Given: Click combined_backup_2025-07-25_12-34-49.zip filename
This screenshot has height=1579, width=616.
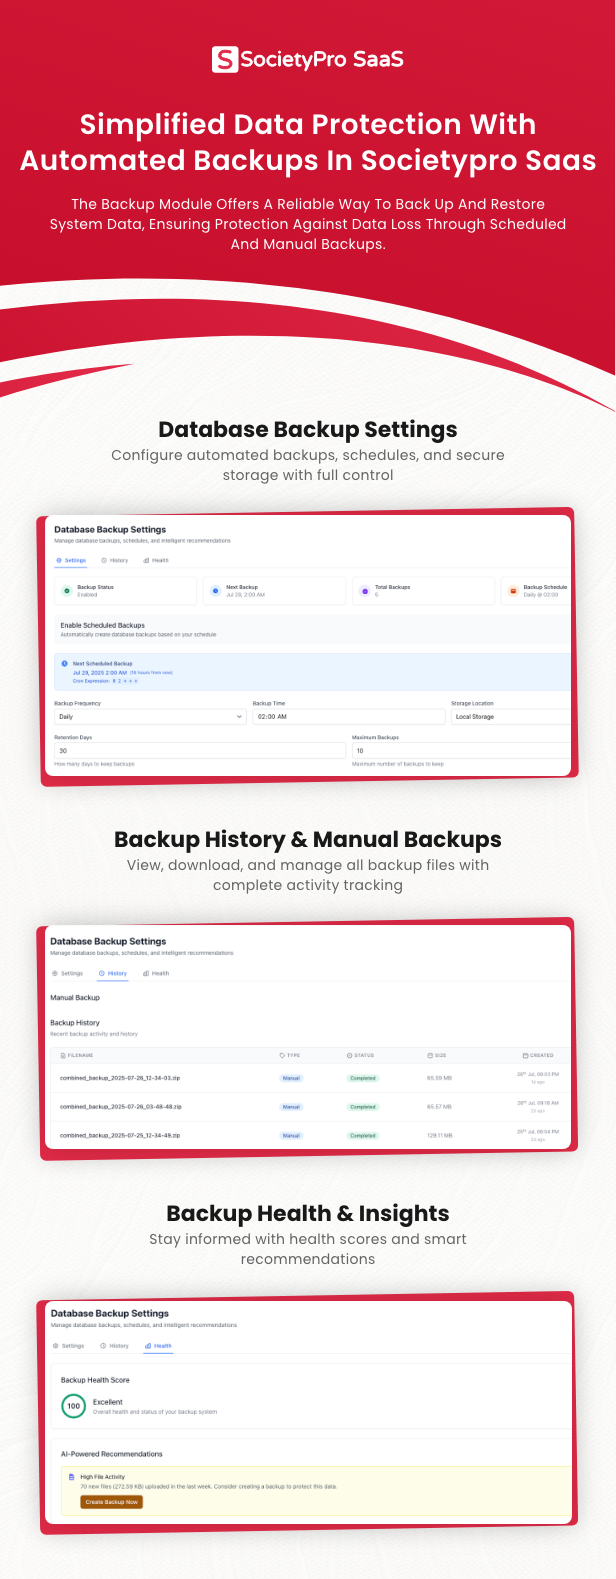Looking at the screenshot, I should pos(120,1136).
